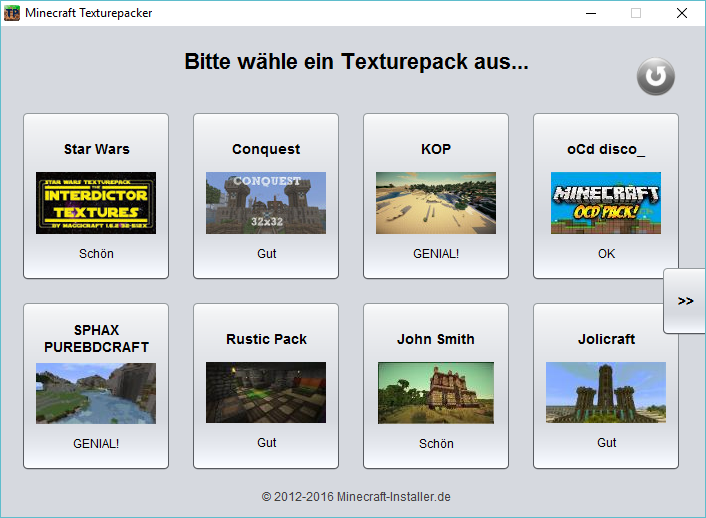This screenshot has height=518, width=706.
Task: Open the Star Wars Interdictor textures thumbnail
Action: tap(96, 203)
